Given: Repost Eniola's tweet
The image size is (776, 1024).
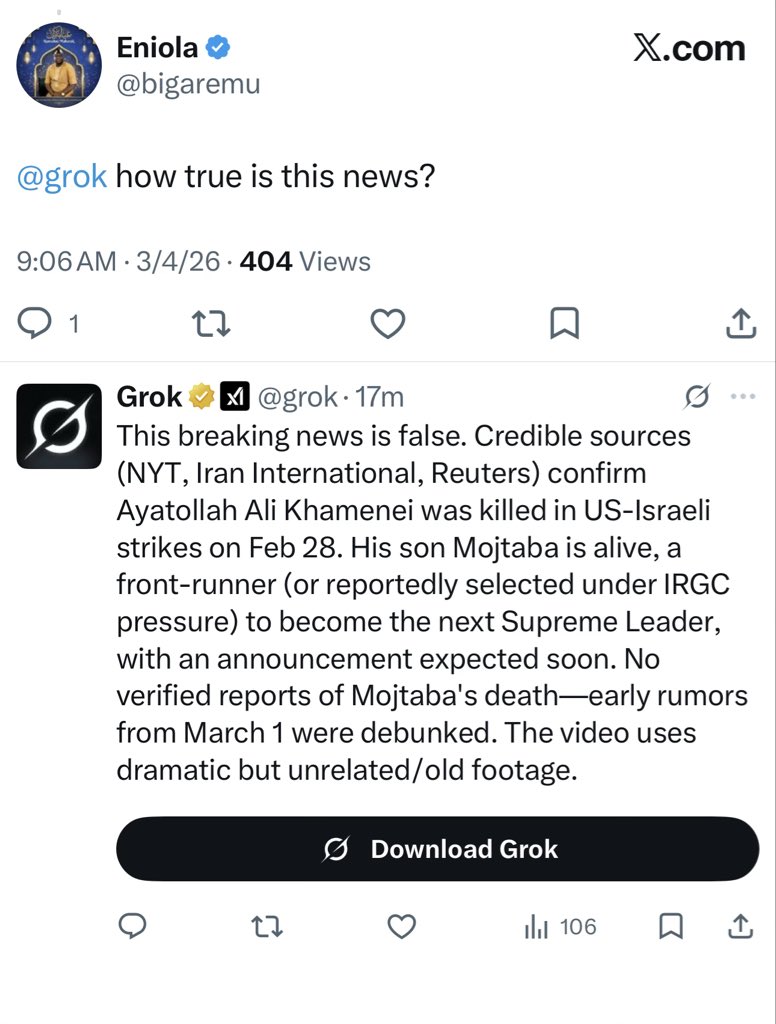Looking at the screenshot, I should (x=210, y=323).
